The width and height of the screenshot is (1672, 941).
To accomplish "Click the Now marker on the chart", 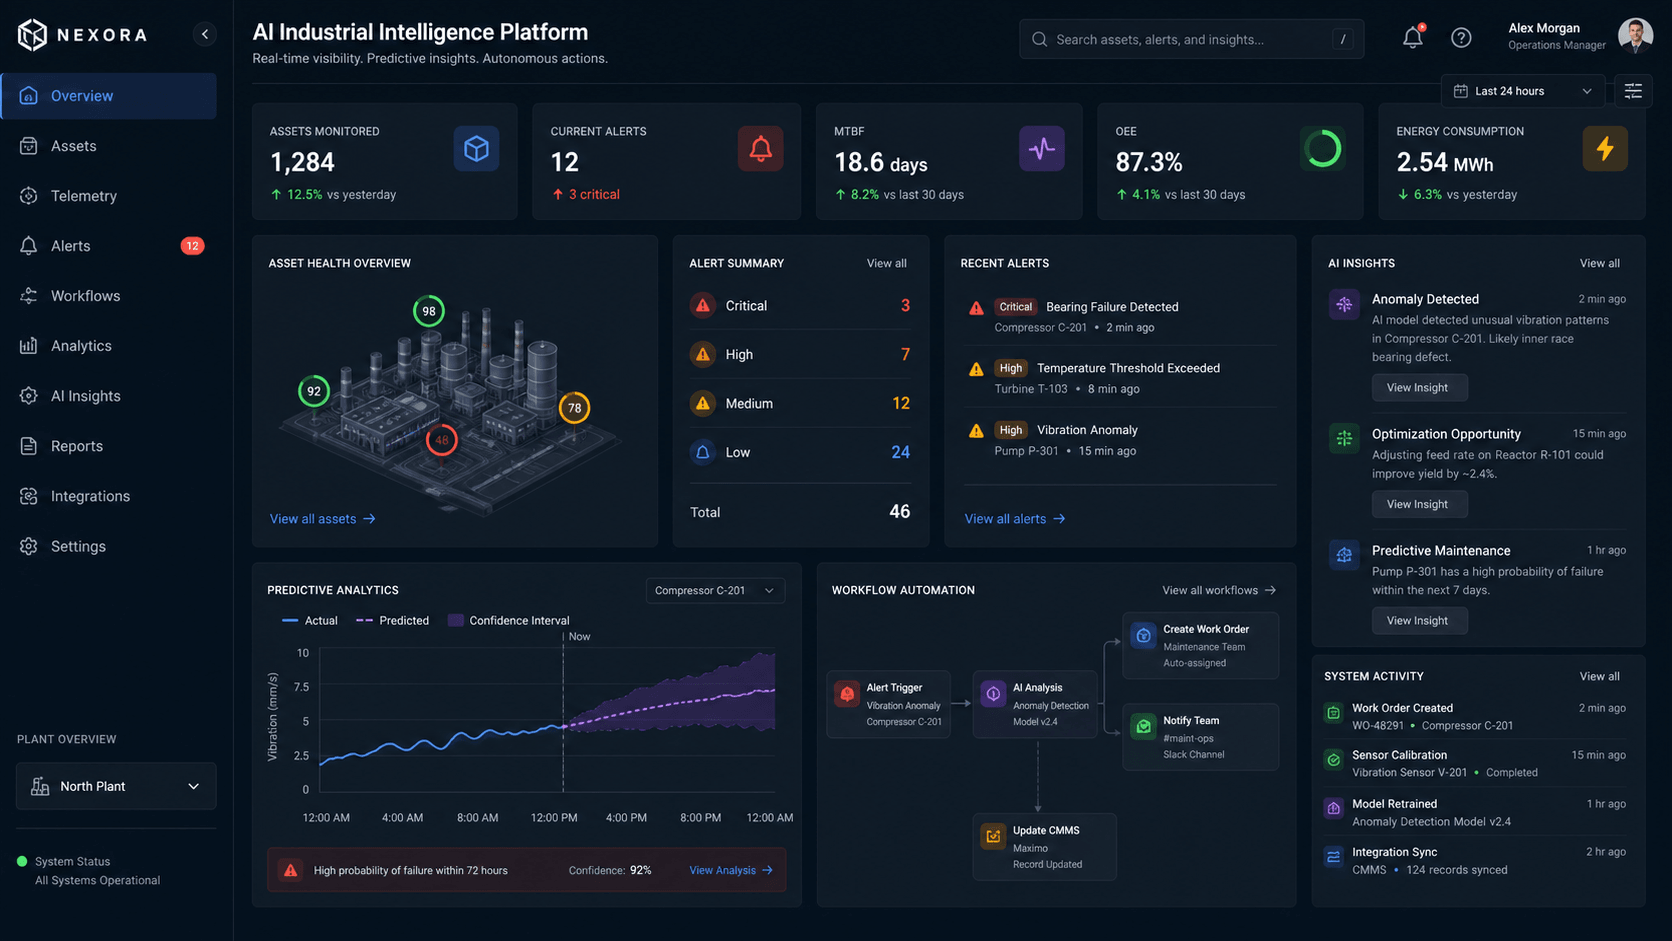I will (x=579, y=636).
